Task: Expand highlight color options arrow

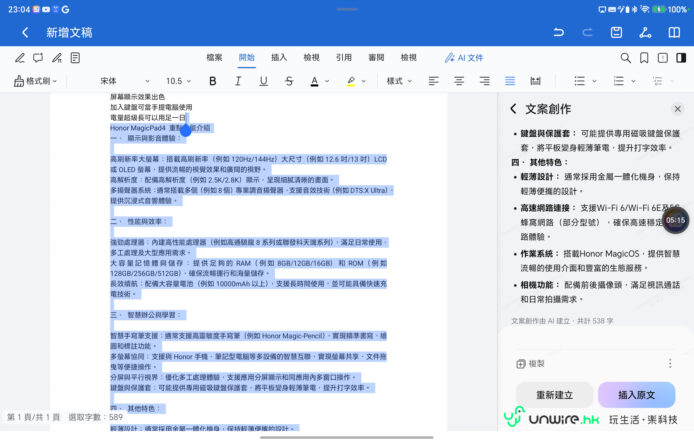Action: click(x=364, y=81)
